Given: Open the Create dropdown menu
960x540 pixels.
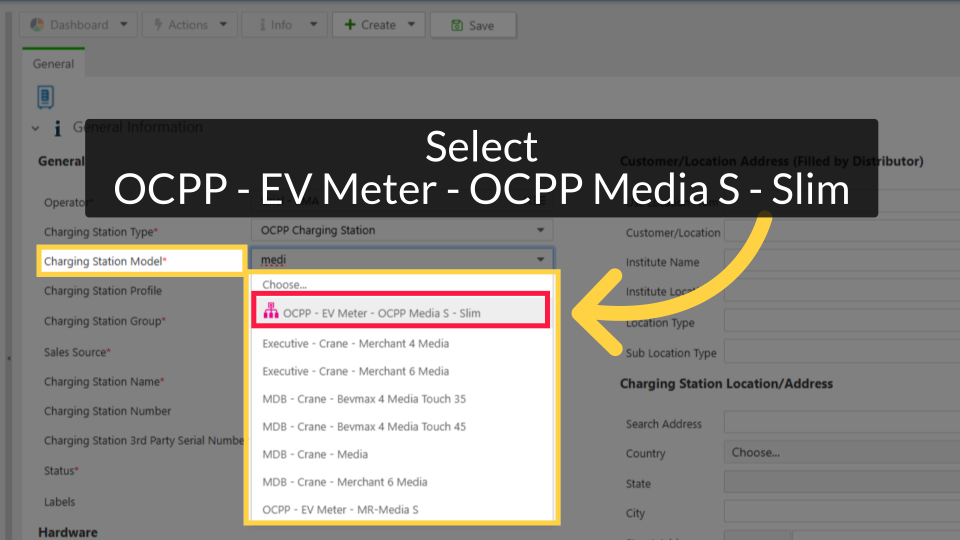Looking at the screenshot, I should [378, 25].
